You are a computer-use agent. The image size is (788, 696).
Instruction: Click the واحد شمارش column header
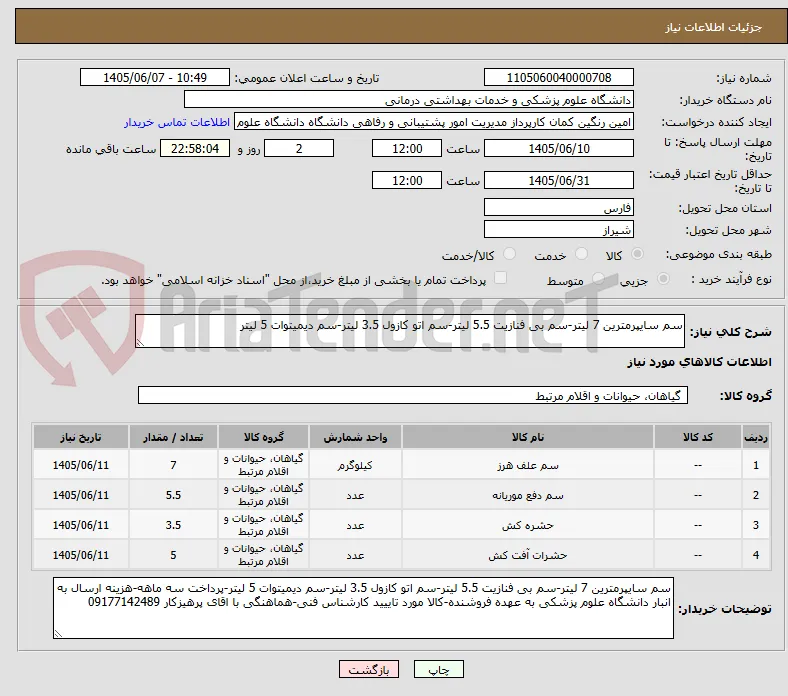(x=355, y=437)
